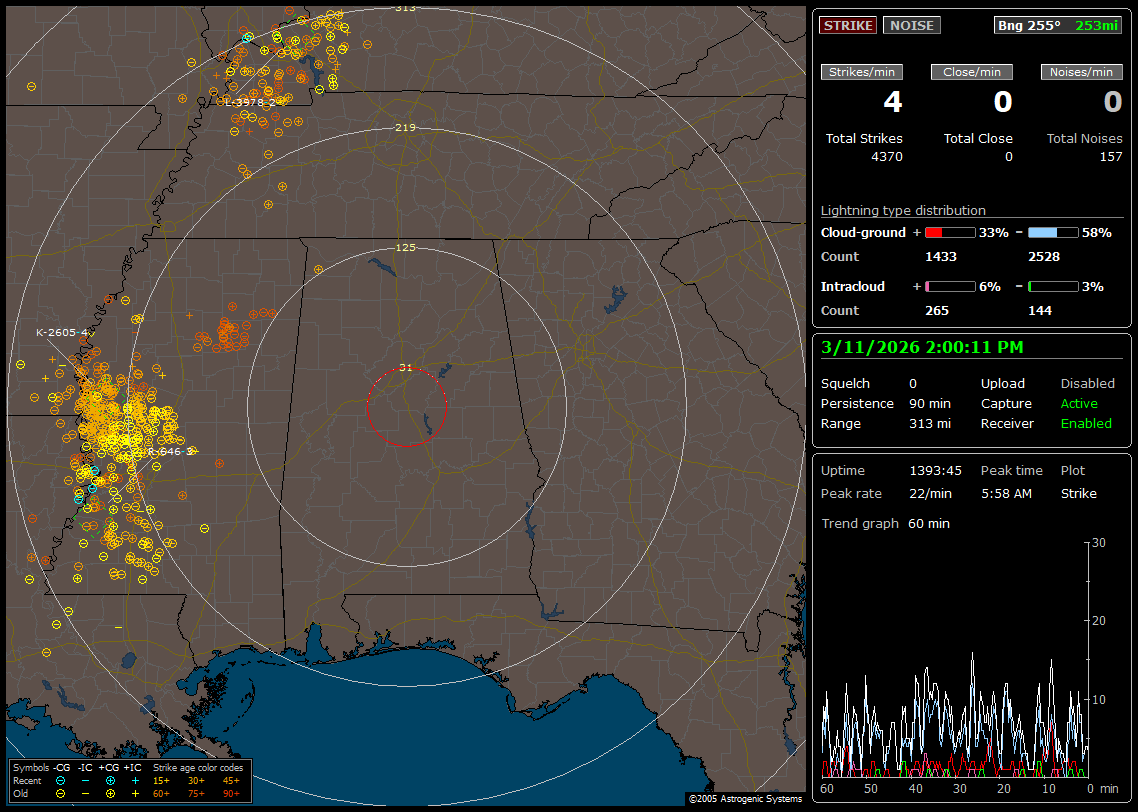The width and height of the screenshot is (1138, 812).
Task: Click the recent positive CG symbol in legend
Action: 110,780
